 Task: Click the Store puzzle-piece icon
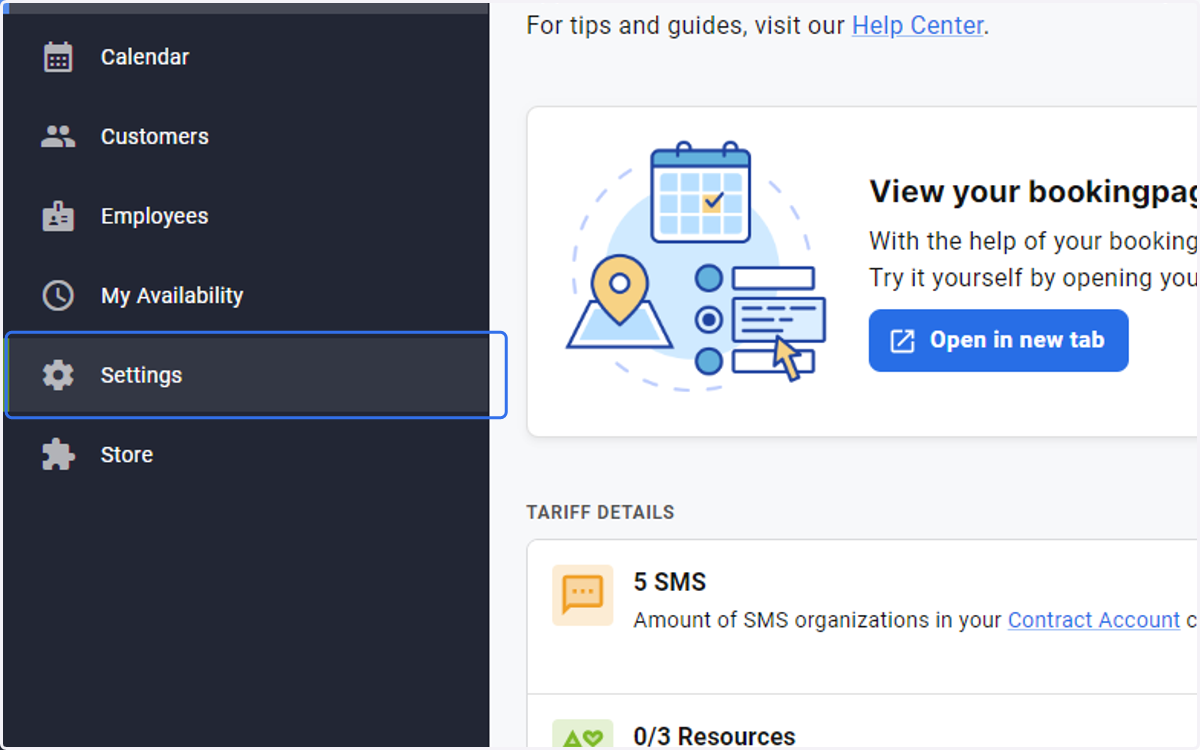(58, 455)
